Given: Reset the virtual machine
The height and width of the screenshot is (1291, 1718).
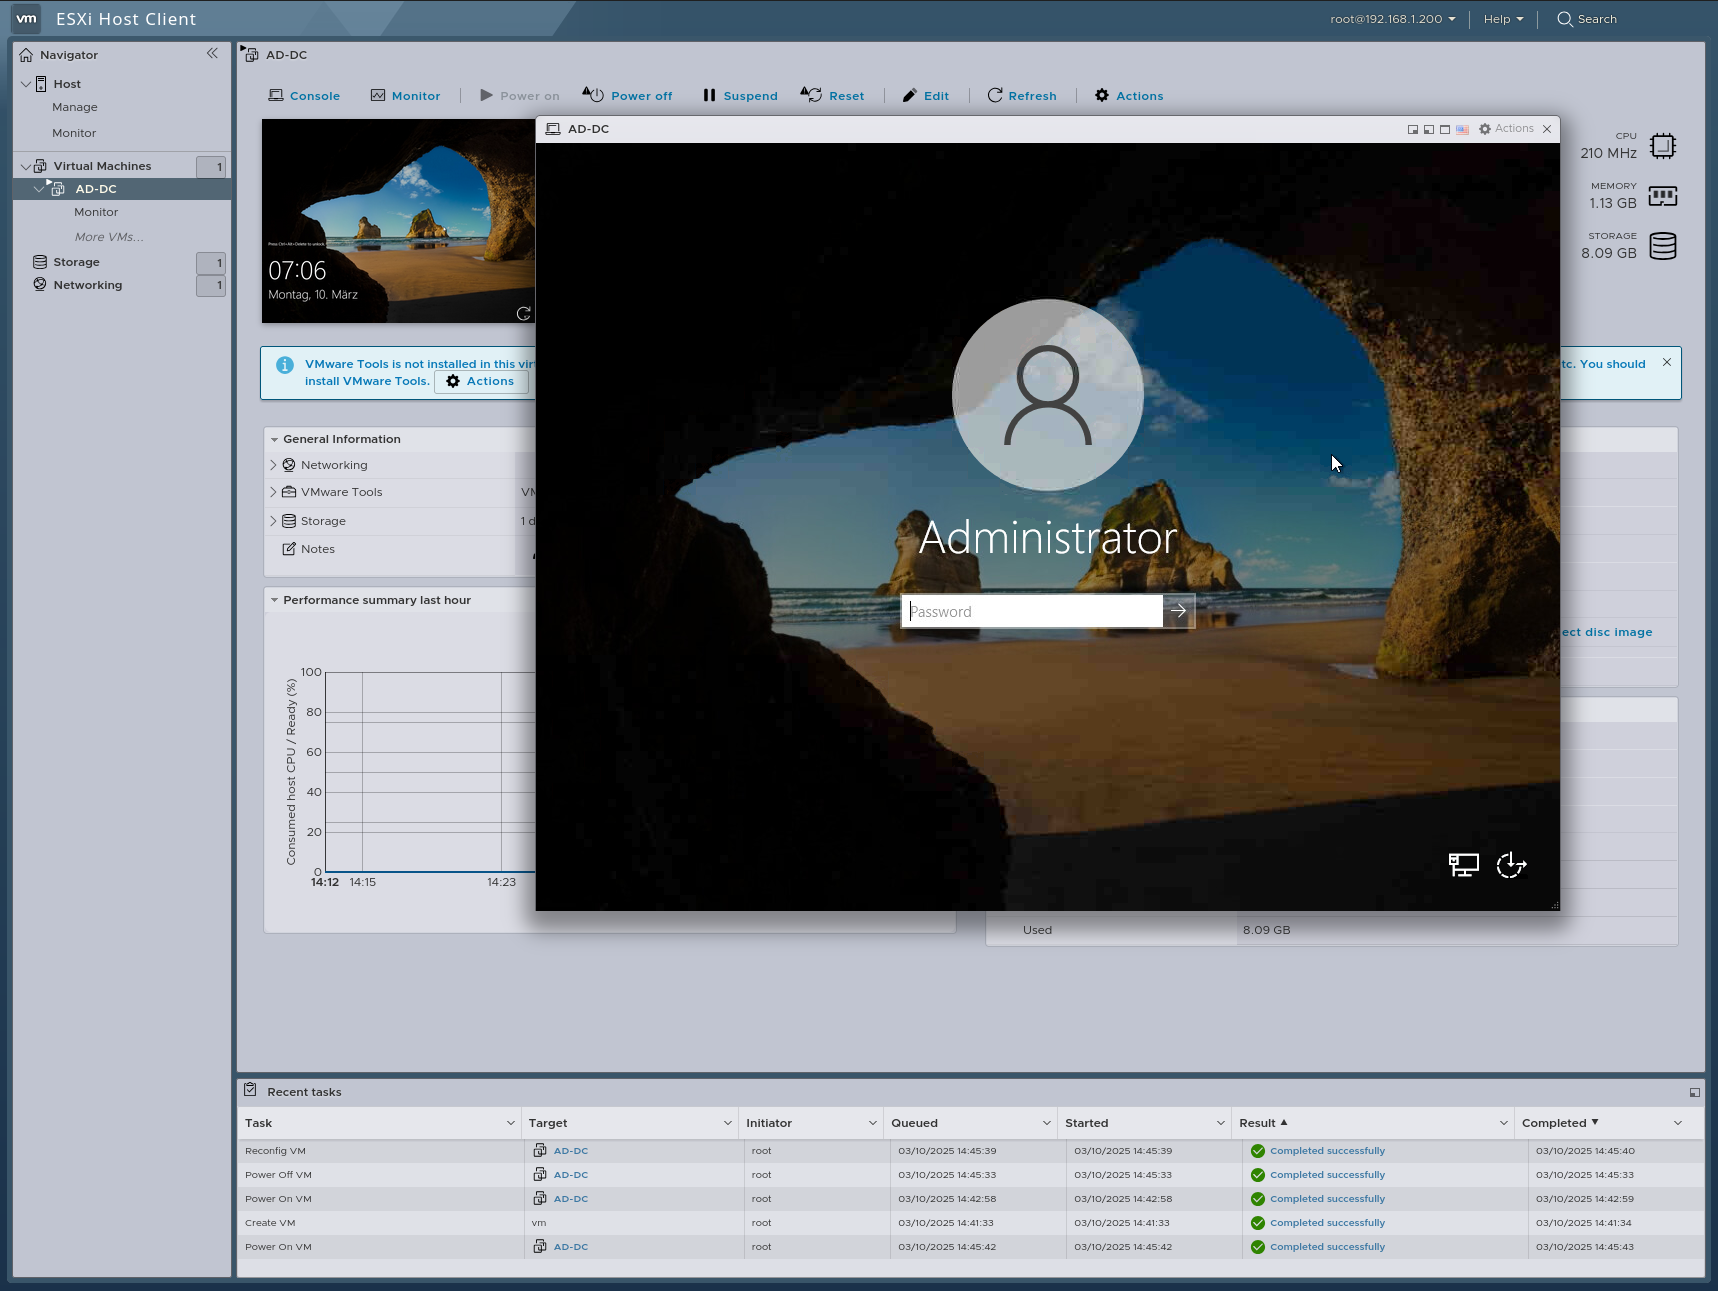Looking at the screenshot, I should coord(833,96).
